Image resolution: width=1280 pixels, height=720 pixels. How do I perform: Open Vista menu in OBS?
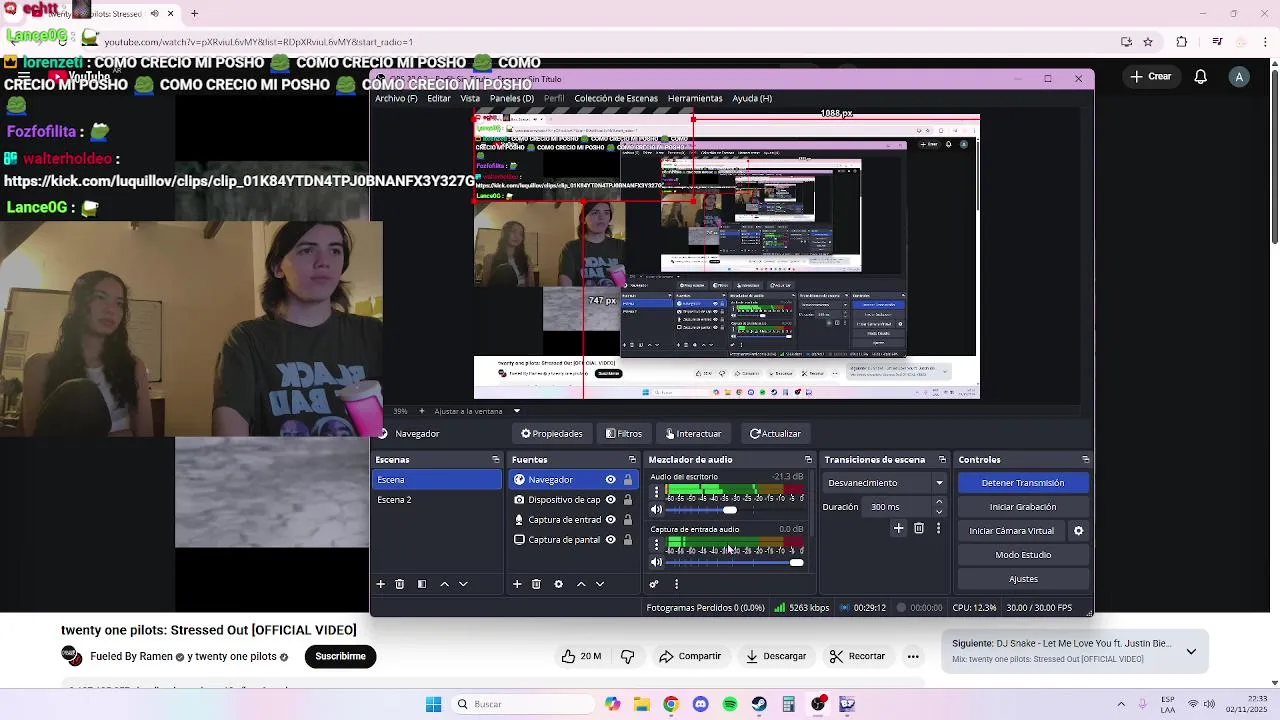pyautogui.click(x=470, y=99)
